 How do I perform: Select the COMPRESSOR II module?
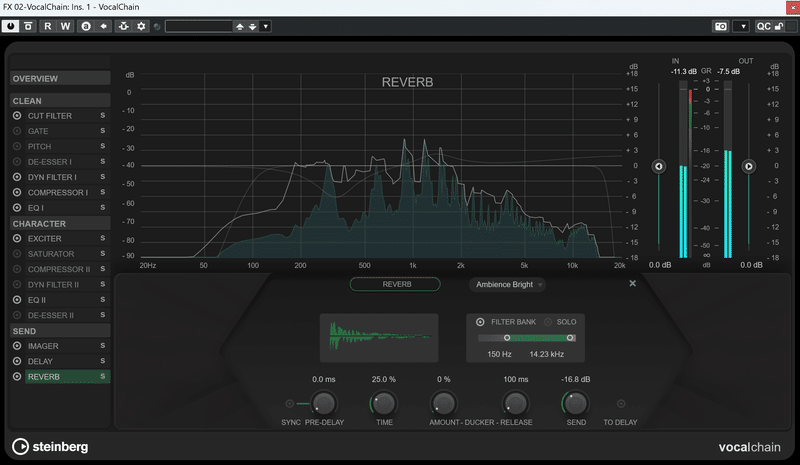(x=61, y=269)
